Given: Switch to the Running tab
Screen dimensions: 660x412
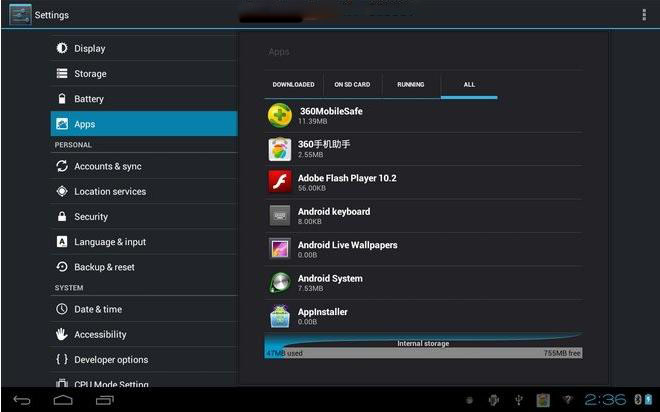Looking at the screenshot, I should (x=411, y=85).
